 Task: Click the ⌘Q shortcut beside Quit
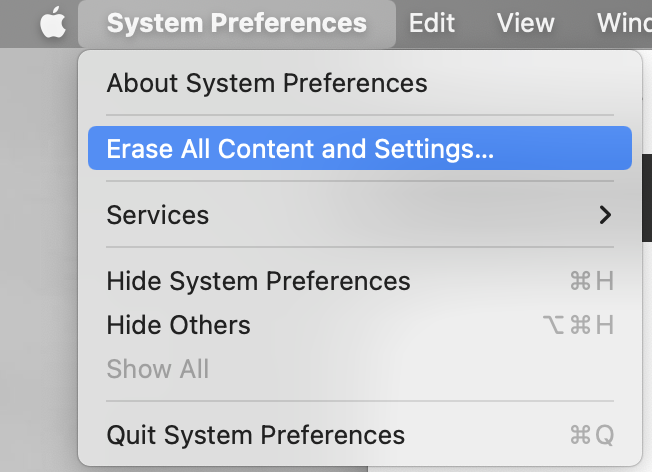click(592, 435)
